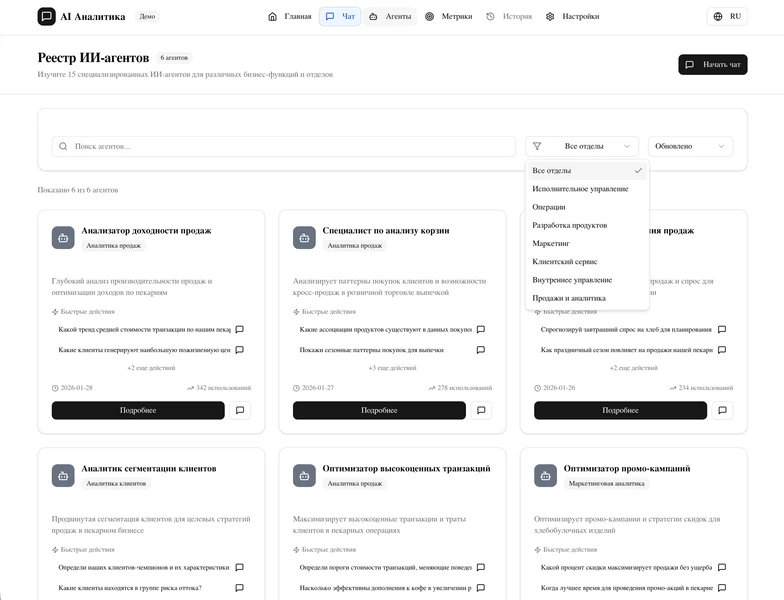Chat icon for 'Покажи сезонные паттерны' action
This screenshot has height=600, width=784.
(481, 350)
